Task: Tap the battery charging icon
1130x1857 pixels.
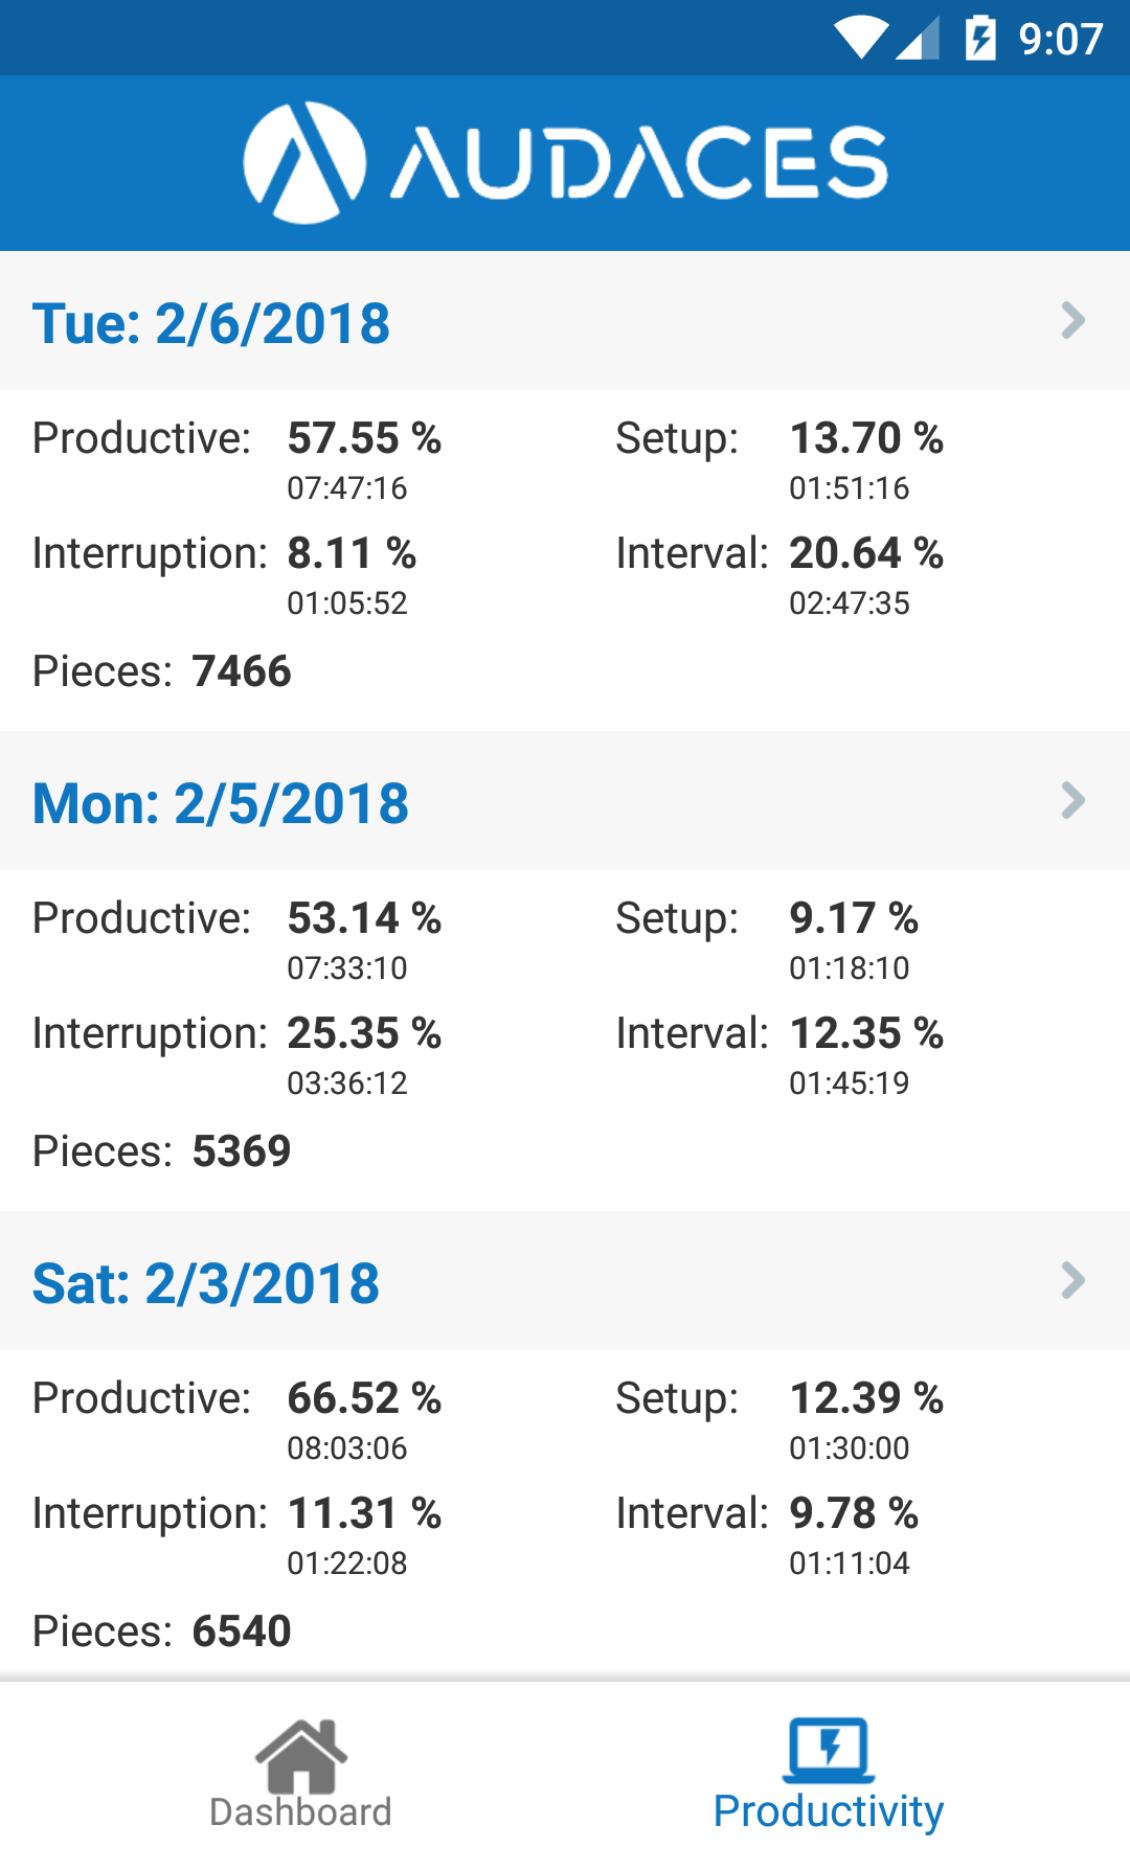Action: [980, 39]
